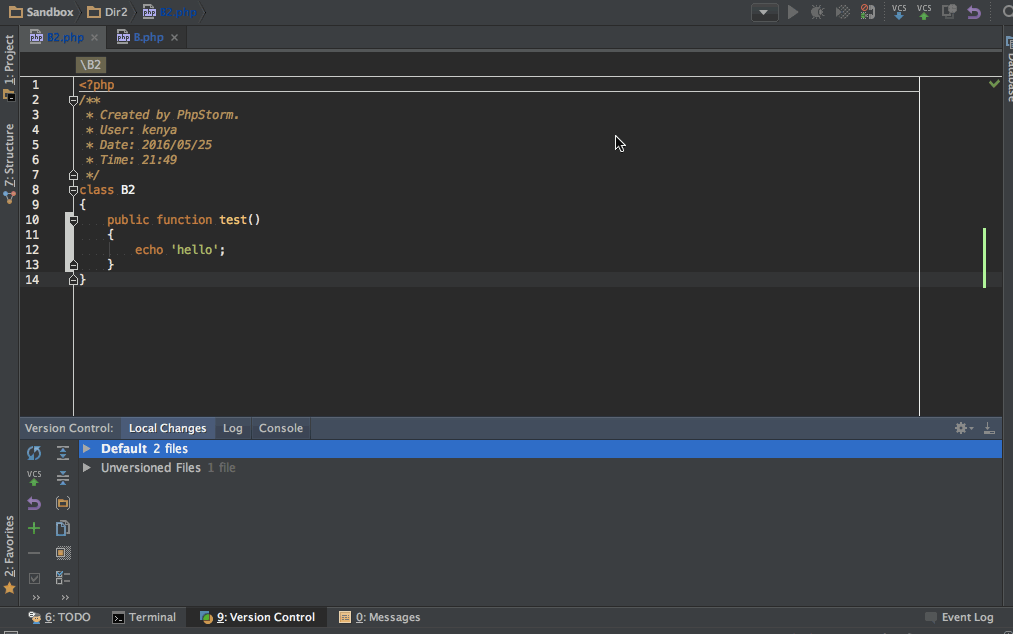This screenshot has width=1013, height=634.
Task: Click the Revert toolbar icon
Action: pos(974,12)
